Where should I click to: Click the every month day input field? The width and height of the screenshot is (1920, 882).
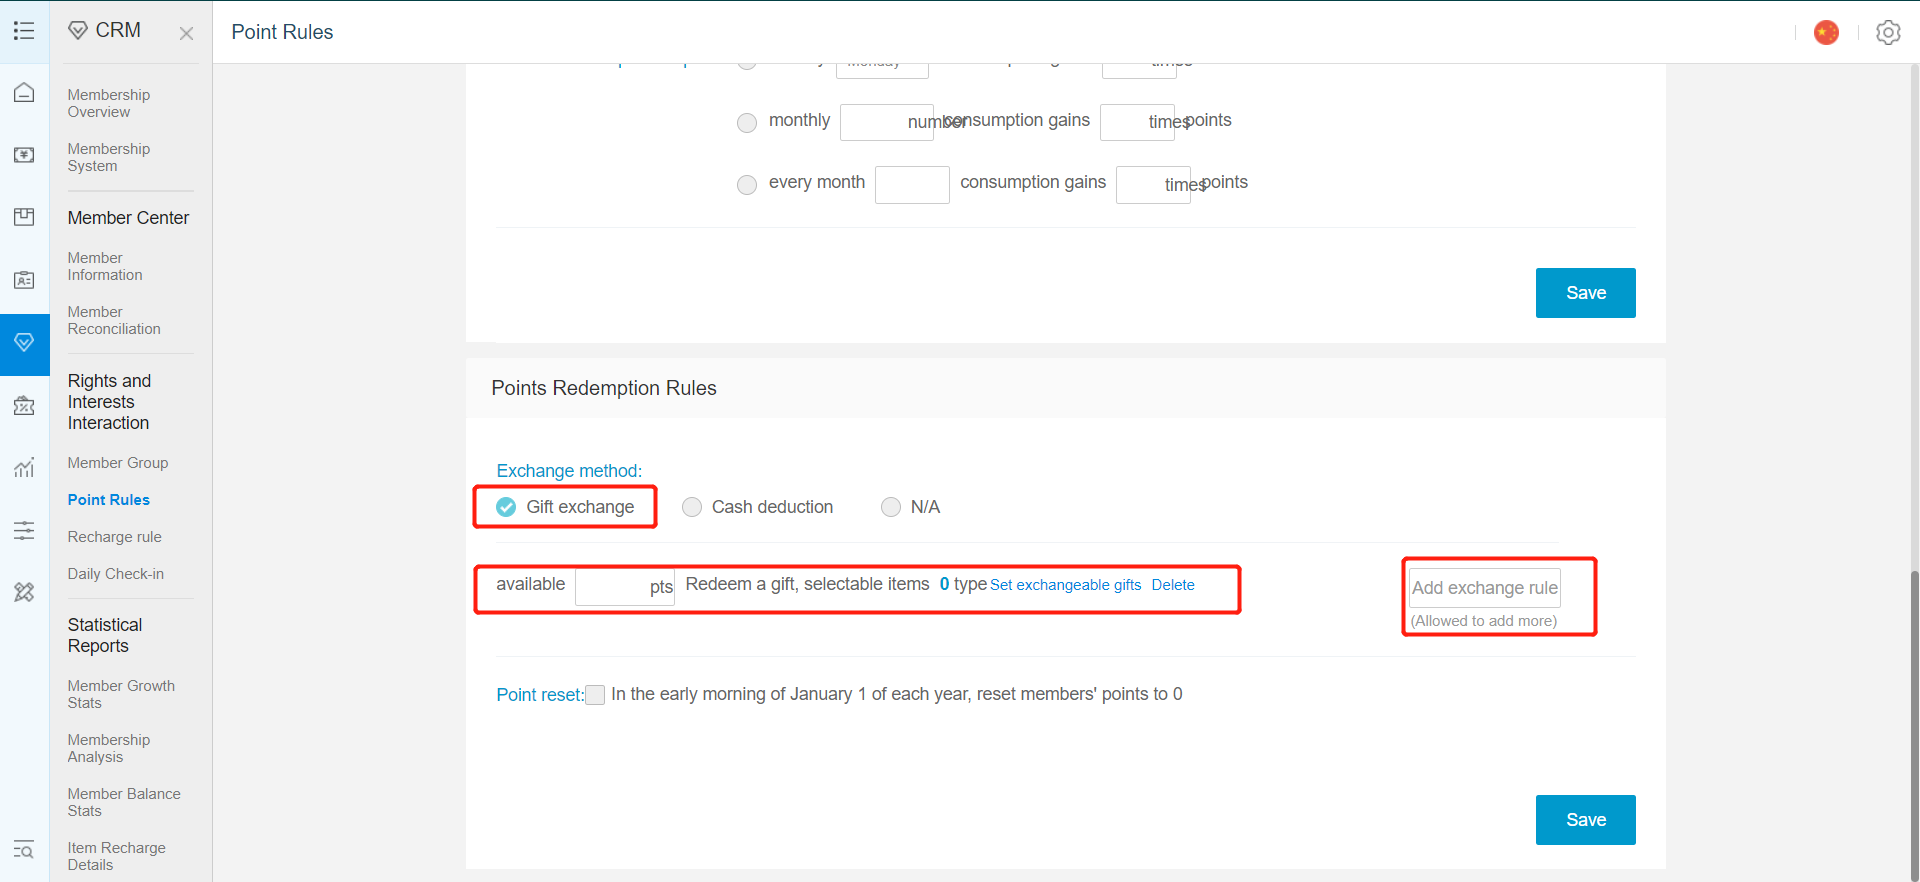click(x=912, y=185)
